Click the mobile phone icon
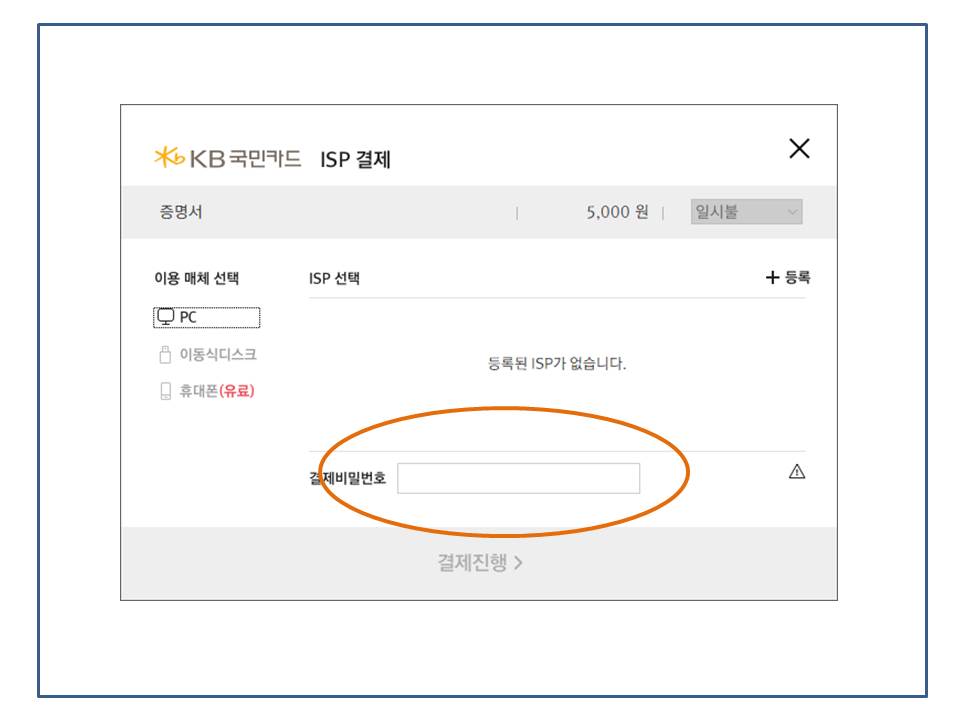This screenshot has width=960, height=720. click(165, 391)
